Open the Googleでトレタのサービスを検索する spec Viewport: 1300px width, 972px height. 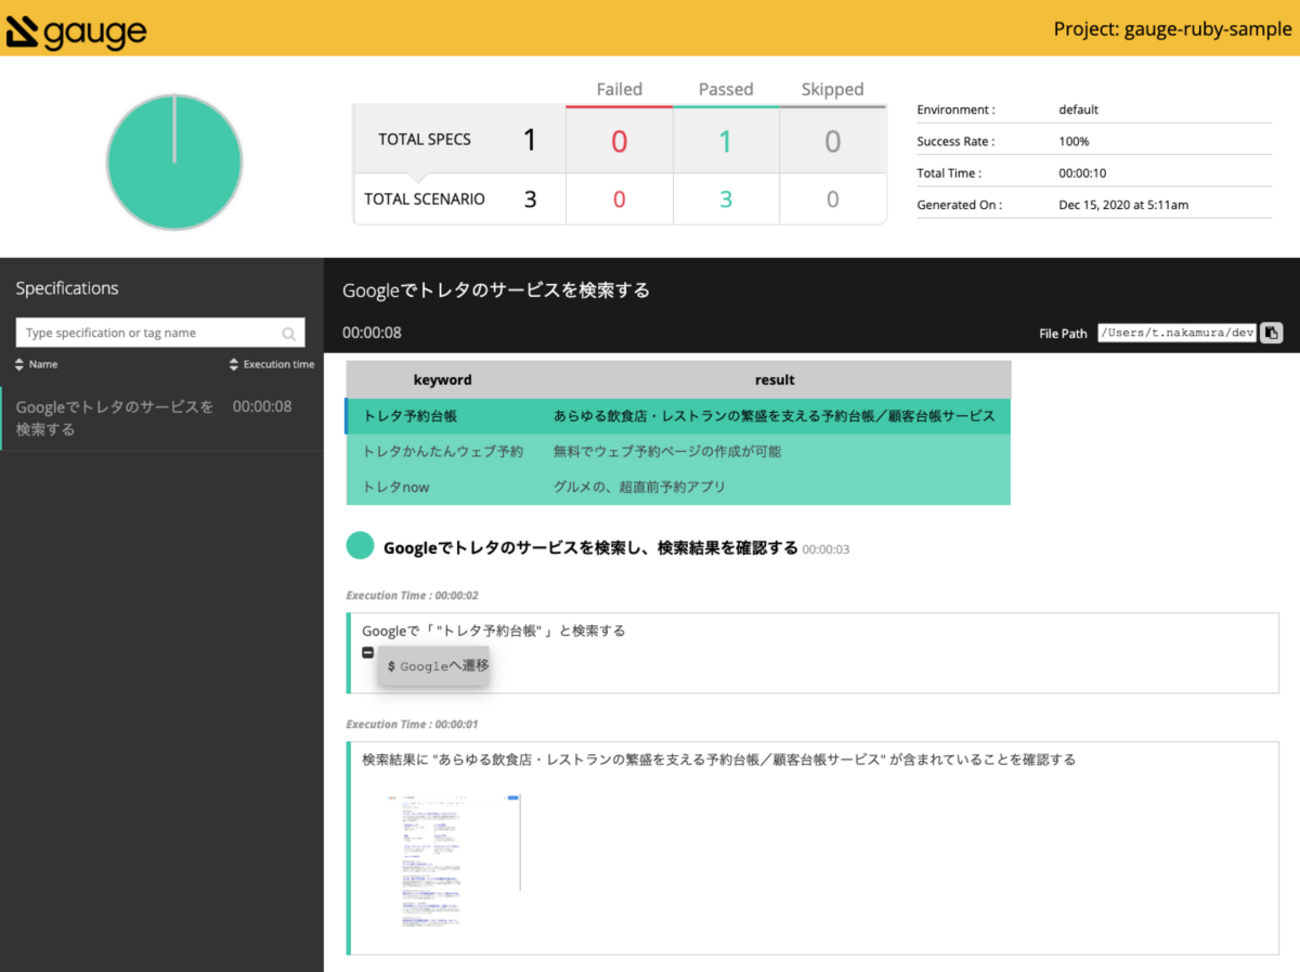tap(115, 418)
